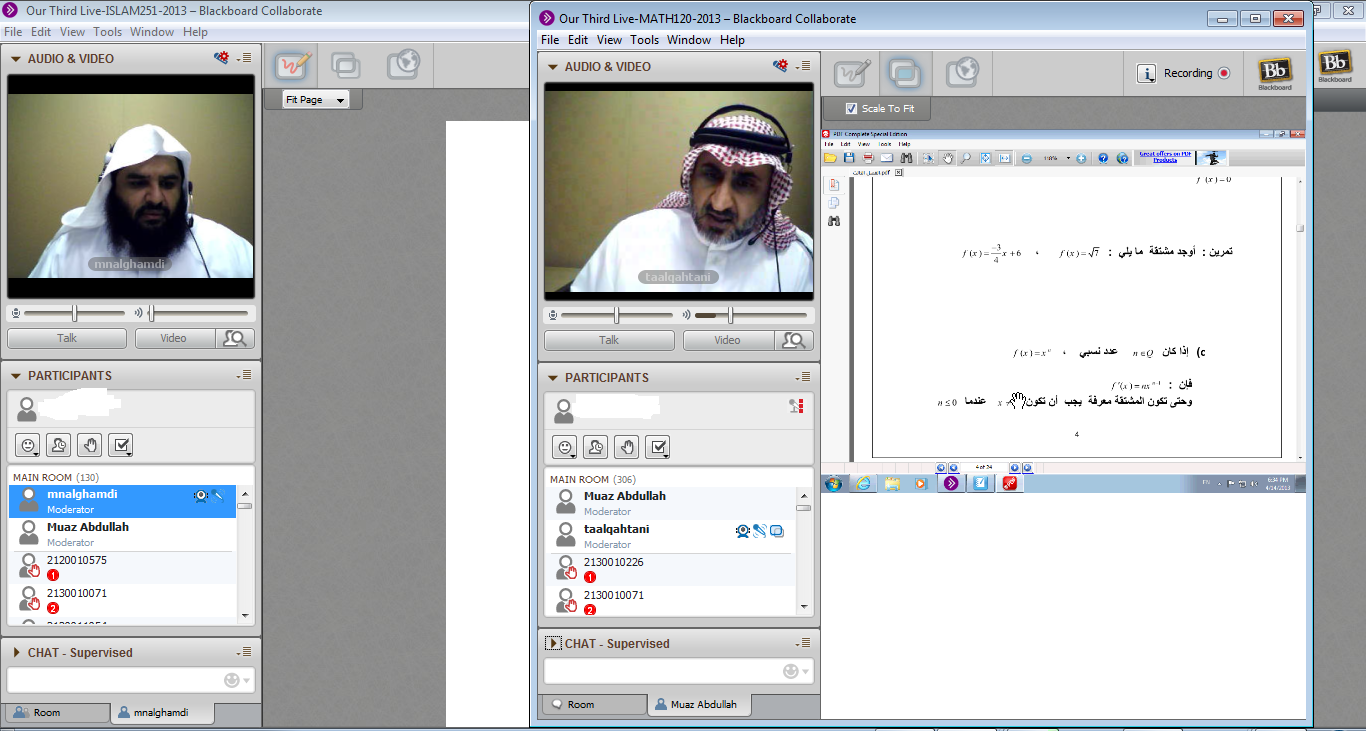
Task: Click video preview icon in MATH120 window
Action: (794, 340)
